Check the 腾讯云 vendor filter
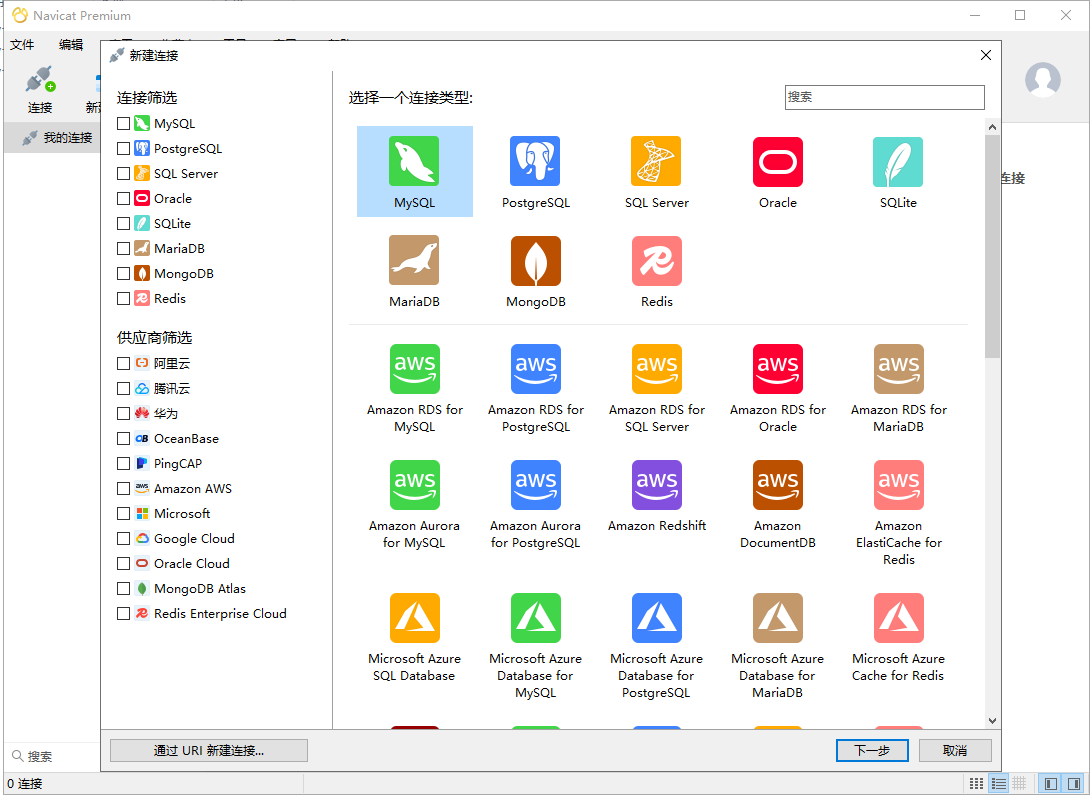Image resolution: width=1092 pixels, height=798 pixels. [123, 389]
